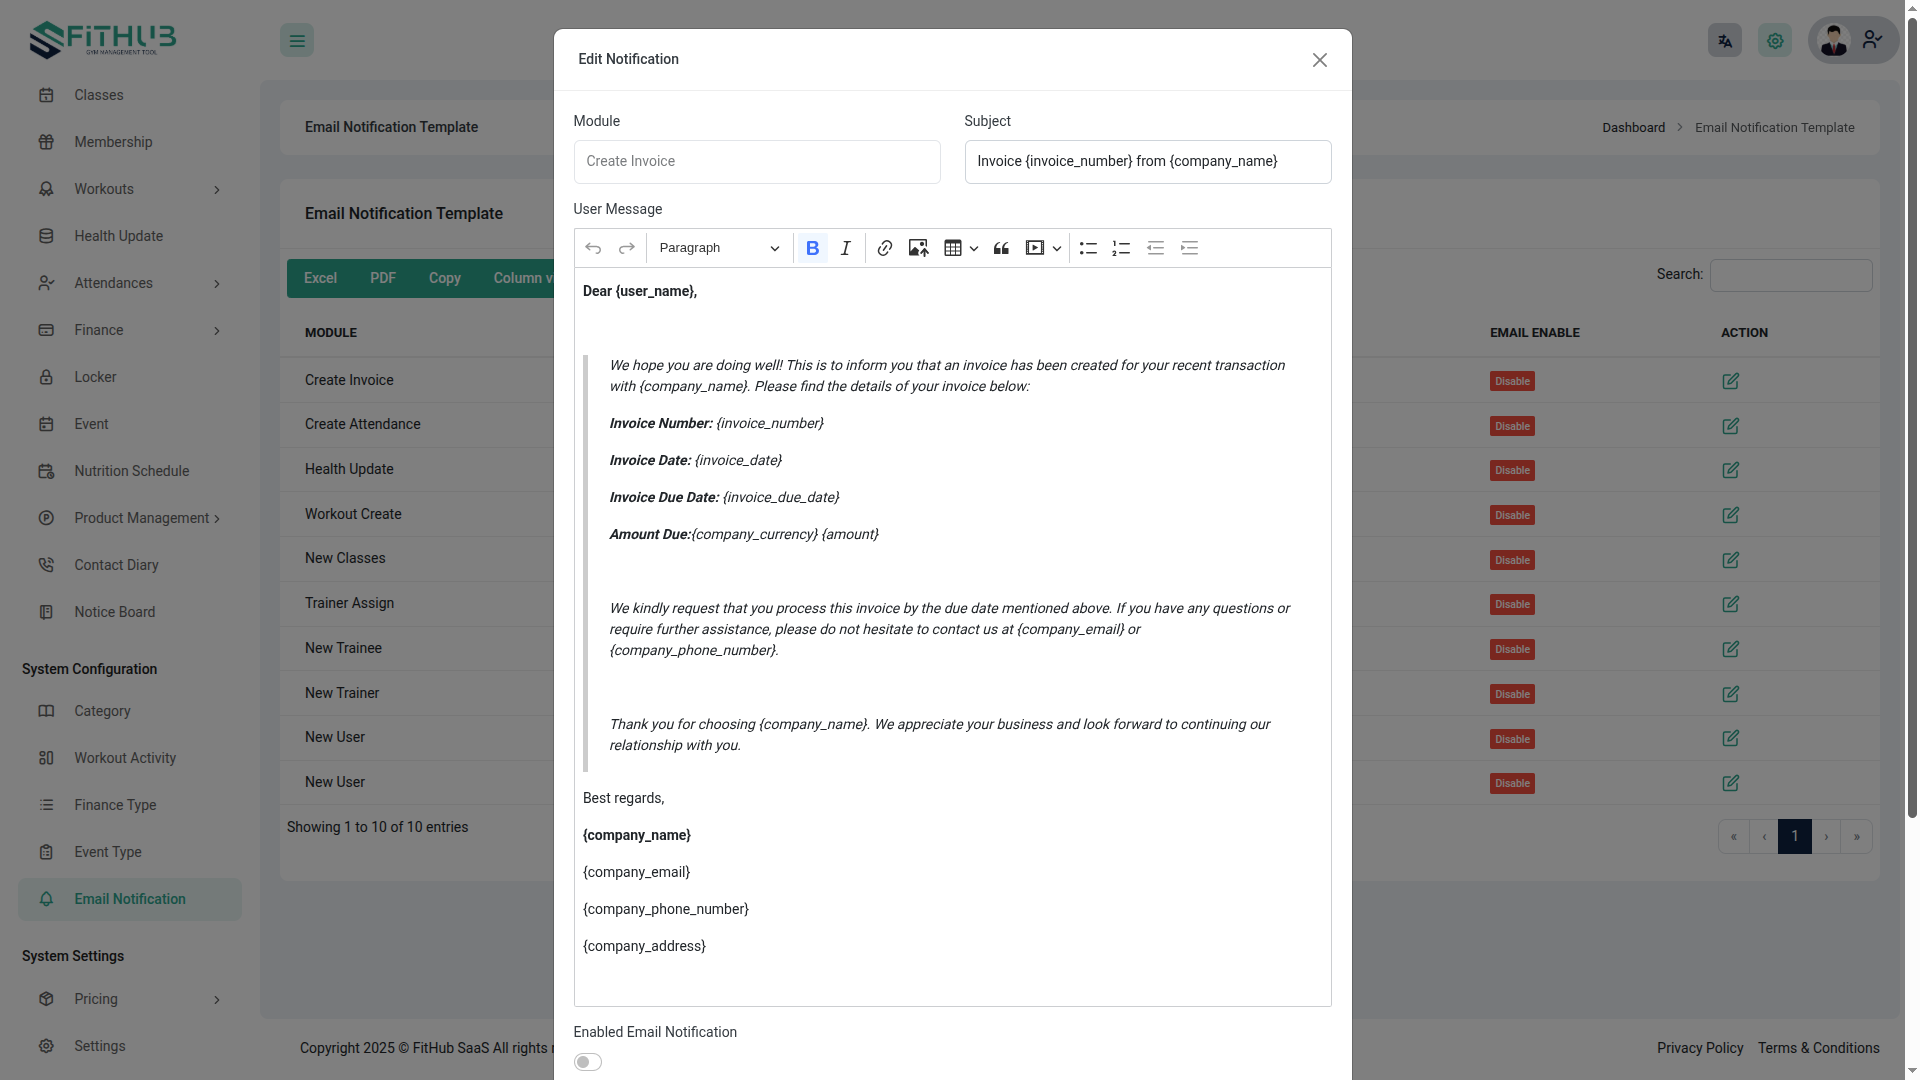Click the Subject input field
Image resolution: width=1920 pixels, height=1080 pixels.
(1147, 162)
